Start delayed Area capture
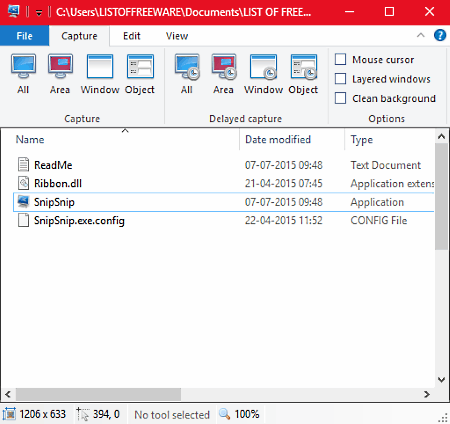450x424 pixels. click(223, 74)
